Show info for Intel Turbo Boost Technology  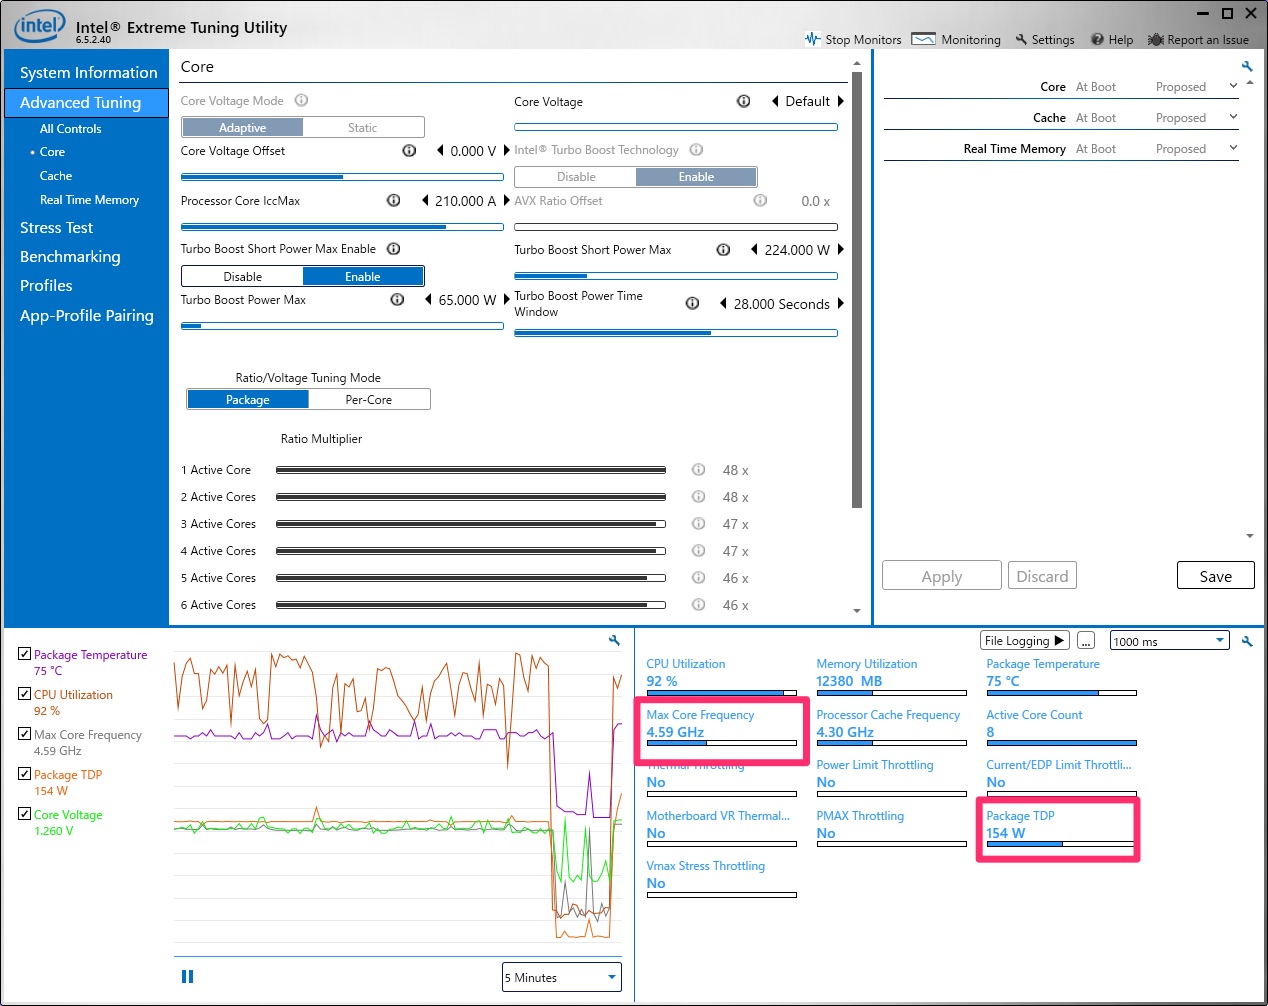coord(696,150)
